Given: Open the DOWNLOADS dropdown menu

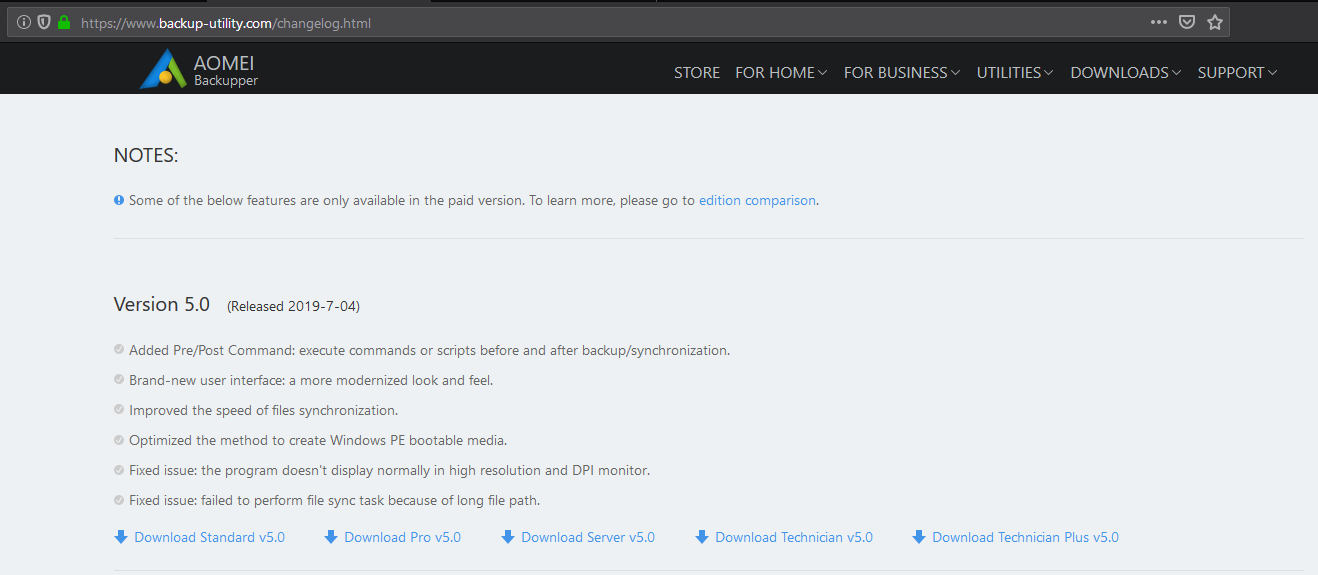Looking at the screenshot, I should coord(1125,72).
